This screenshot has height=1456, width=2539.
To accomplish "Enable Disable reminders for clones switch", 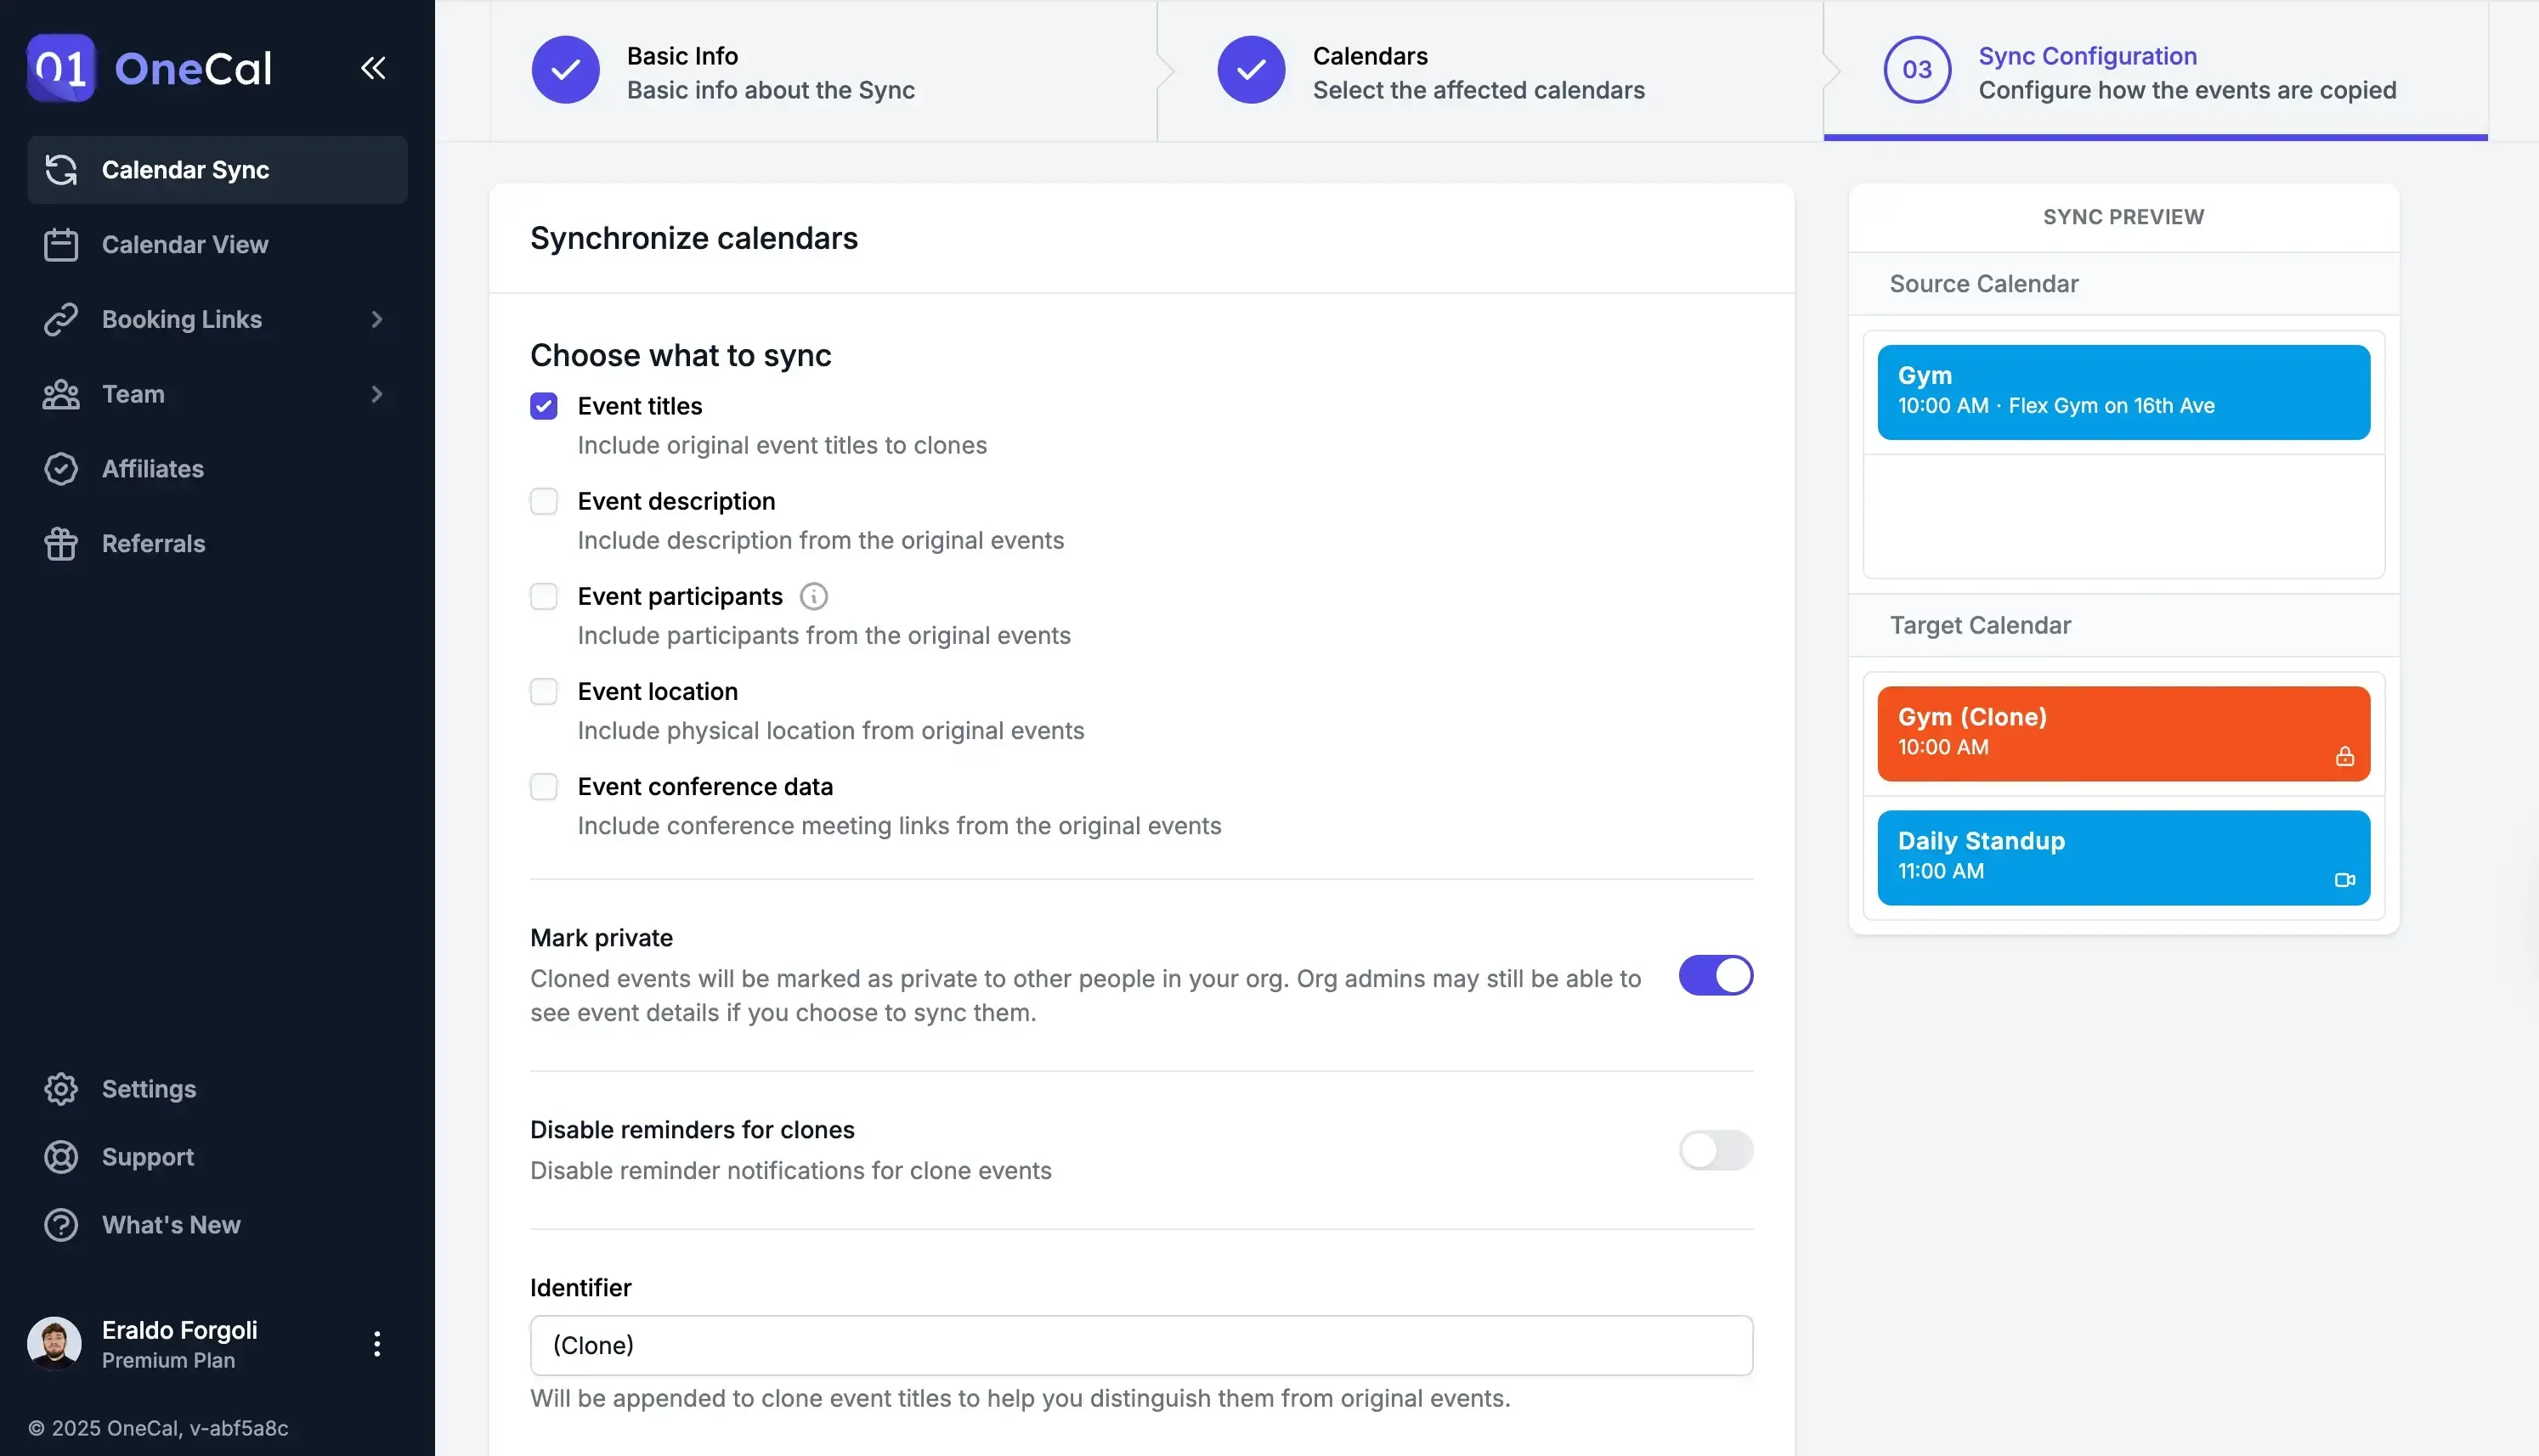I will point(1715,1150).
